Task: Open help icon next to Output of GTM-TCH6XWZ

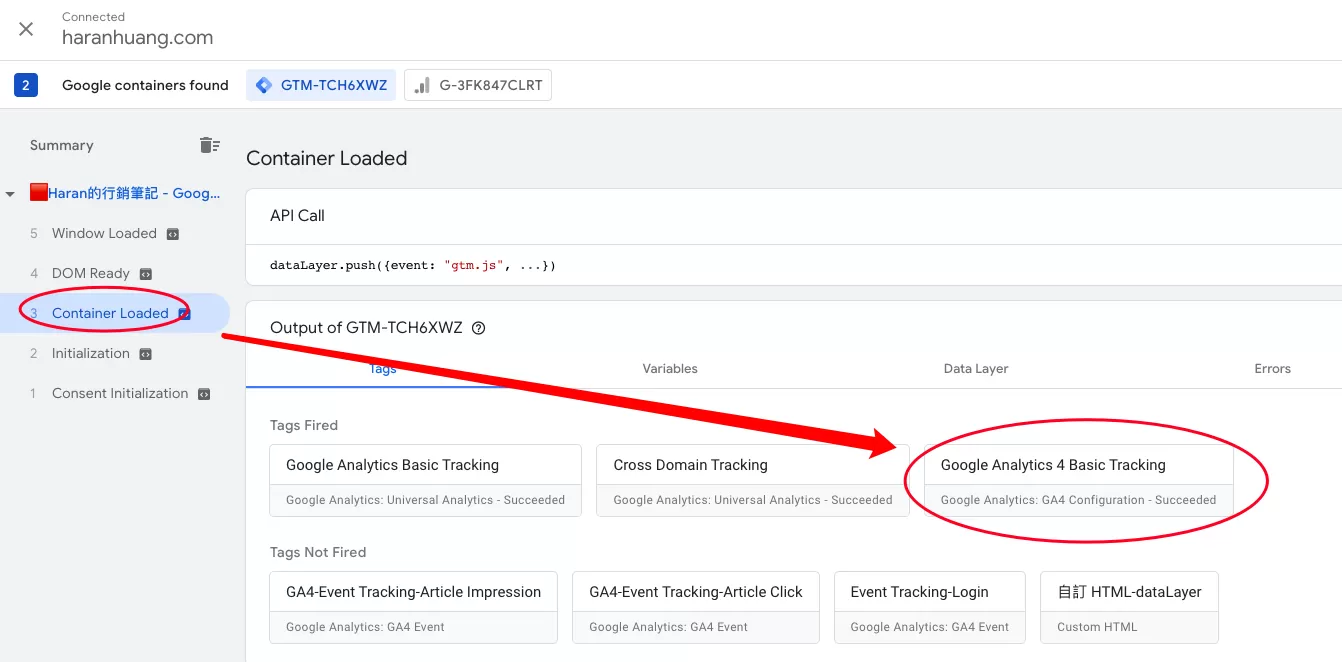Action: tap(478, 328)
